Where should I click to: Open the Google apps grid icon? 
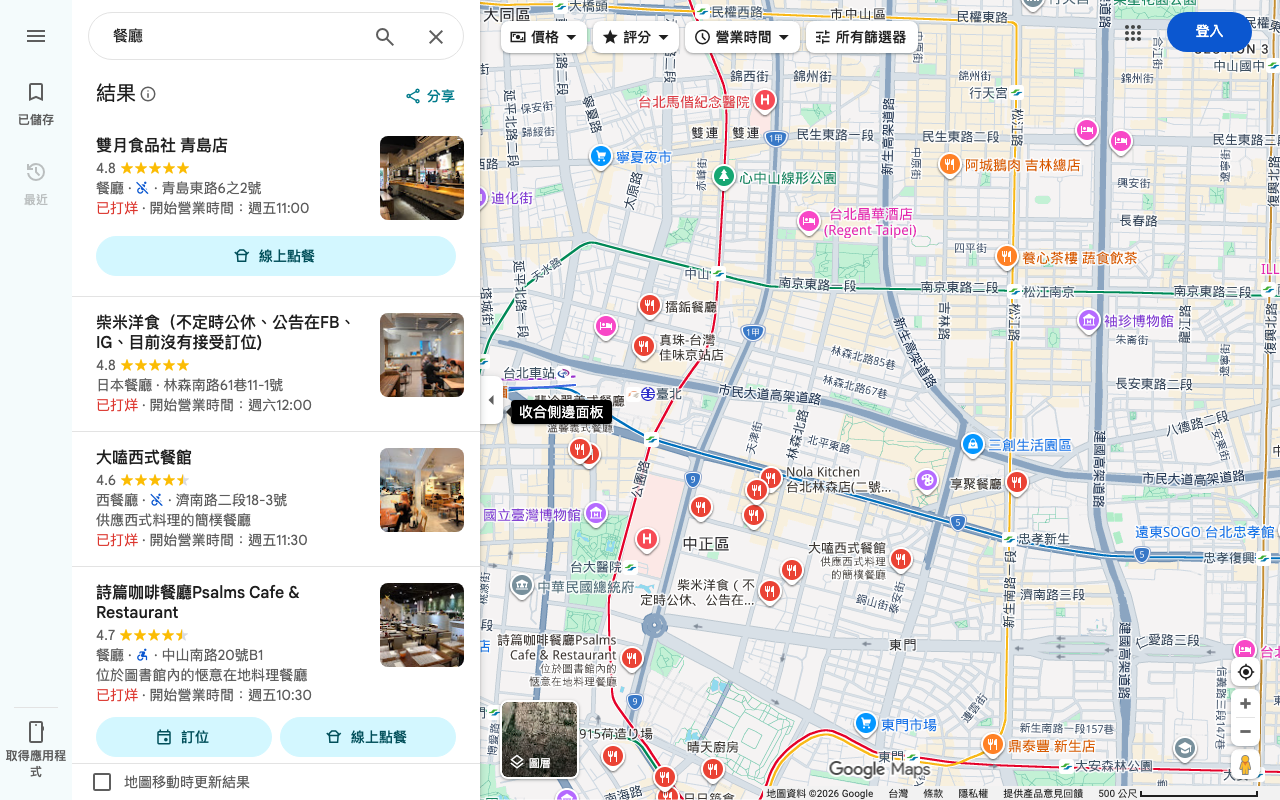coord(1132,34)
